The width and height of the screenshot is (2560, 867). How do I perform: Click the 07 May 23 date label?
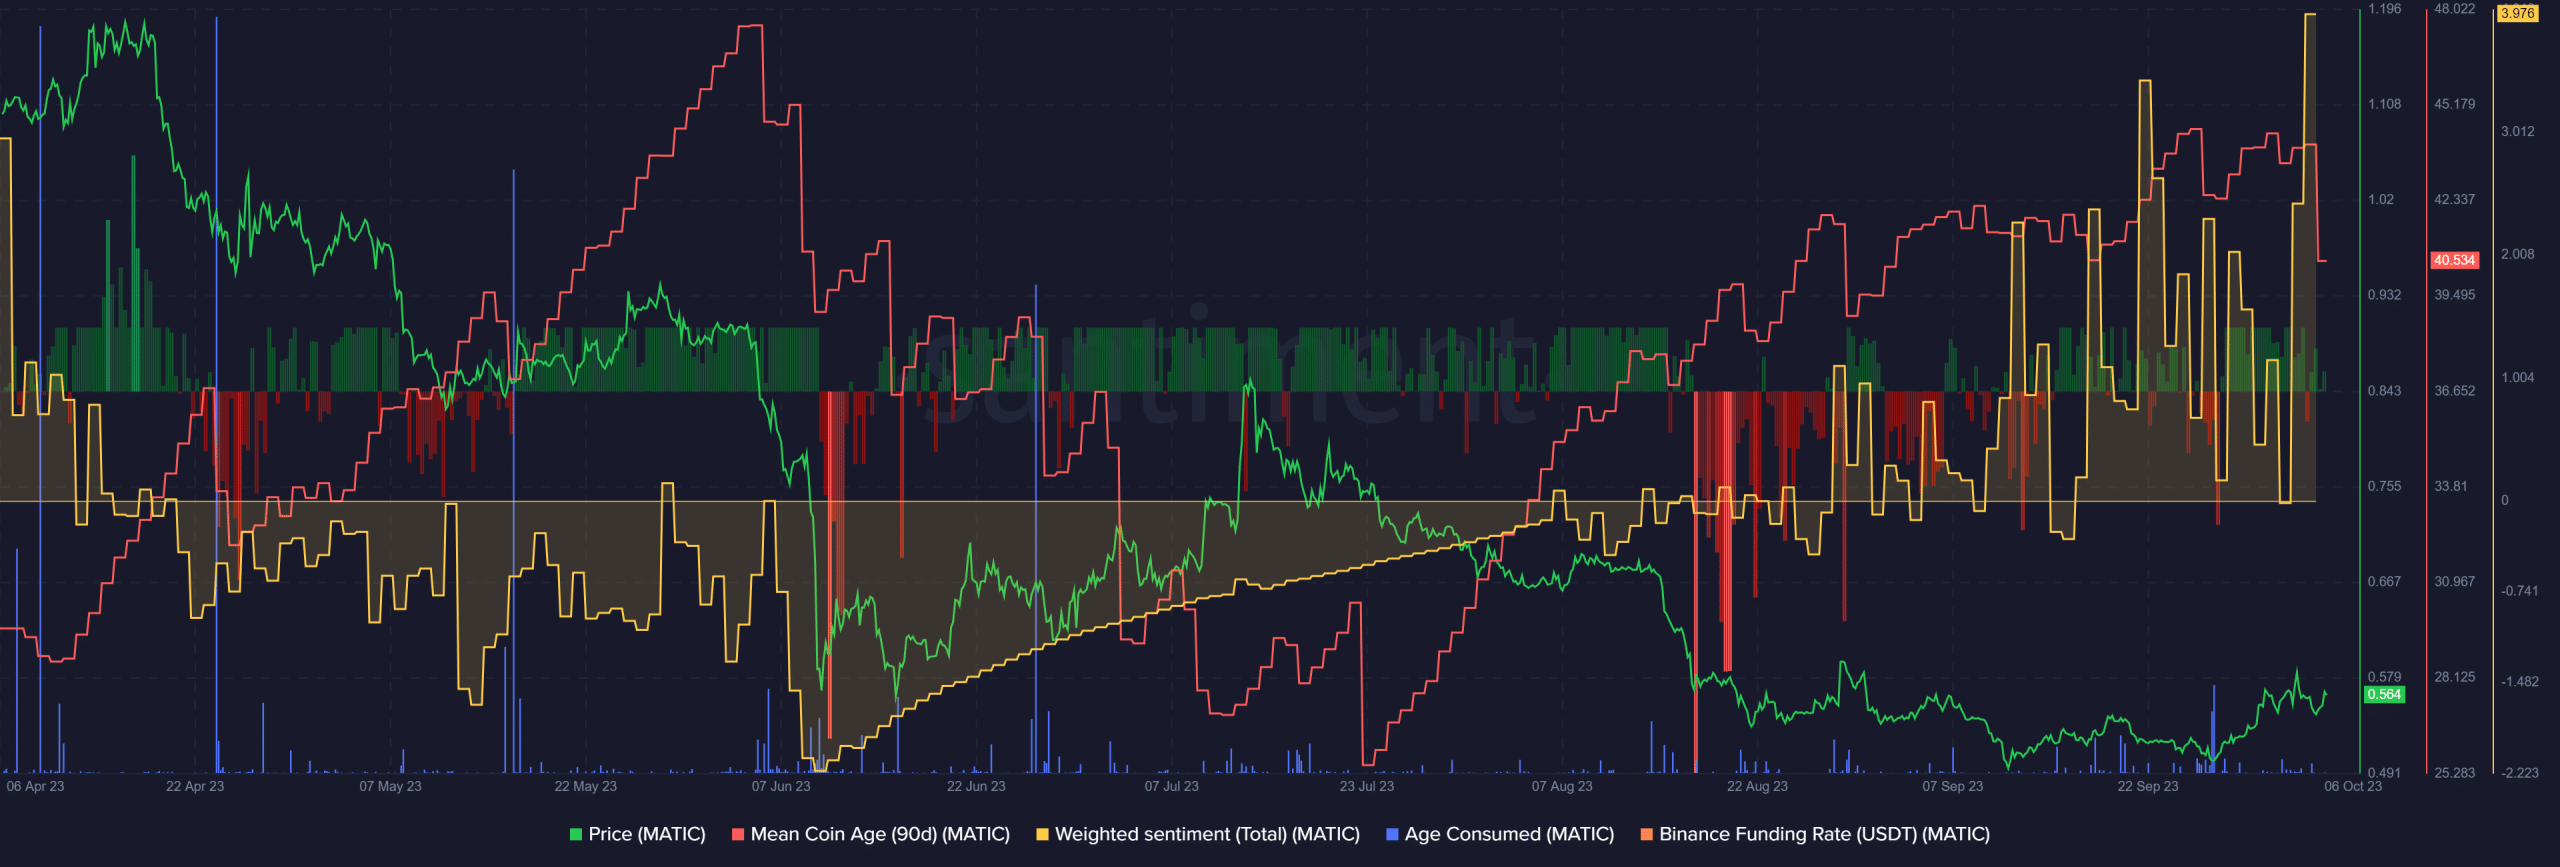[x=390, y=786]
